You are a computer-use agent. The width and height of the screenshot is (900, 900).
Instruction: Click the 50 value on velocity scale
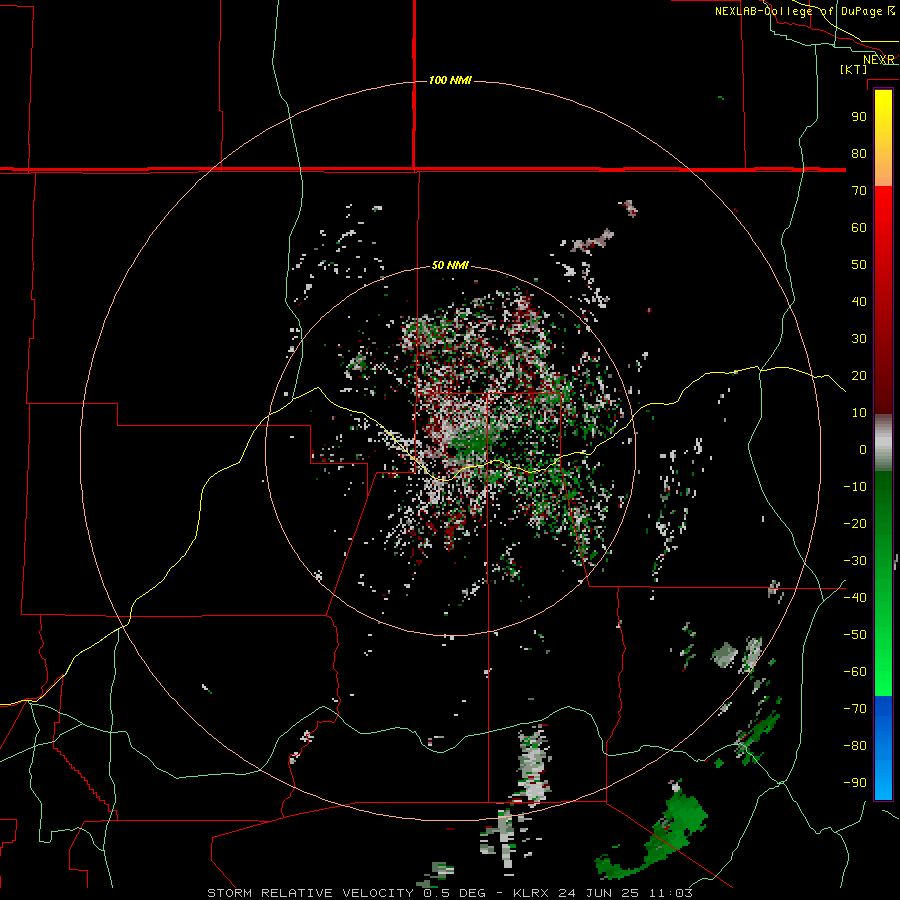click(x=859, y=265)
